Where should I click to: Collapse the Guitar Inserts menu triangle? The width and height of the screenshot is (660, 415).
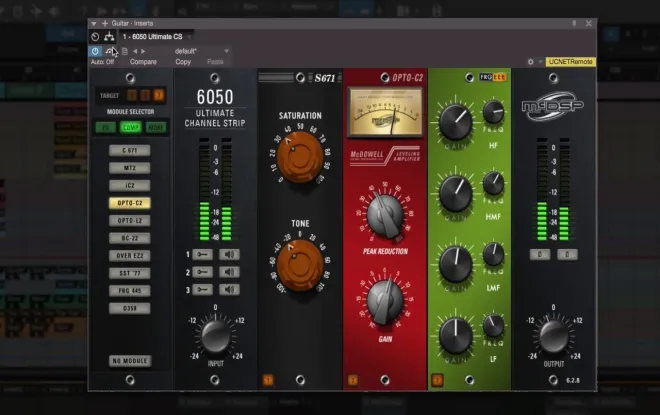pos(94,24)
